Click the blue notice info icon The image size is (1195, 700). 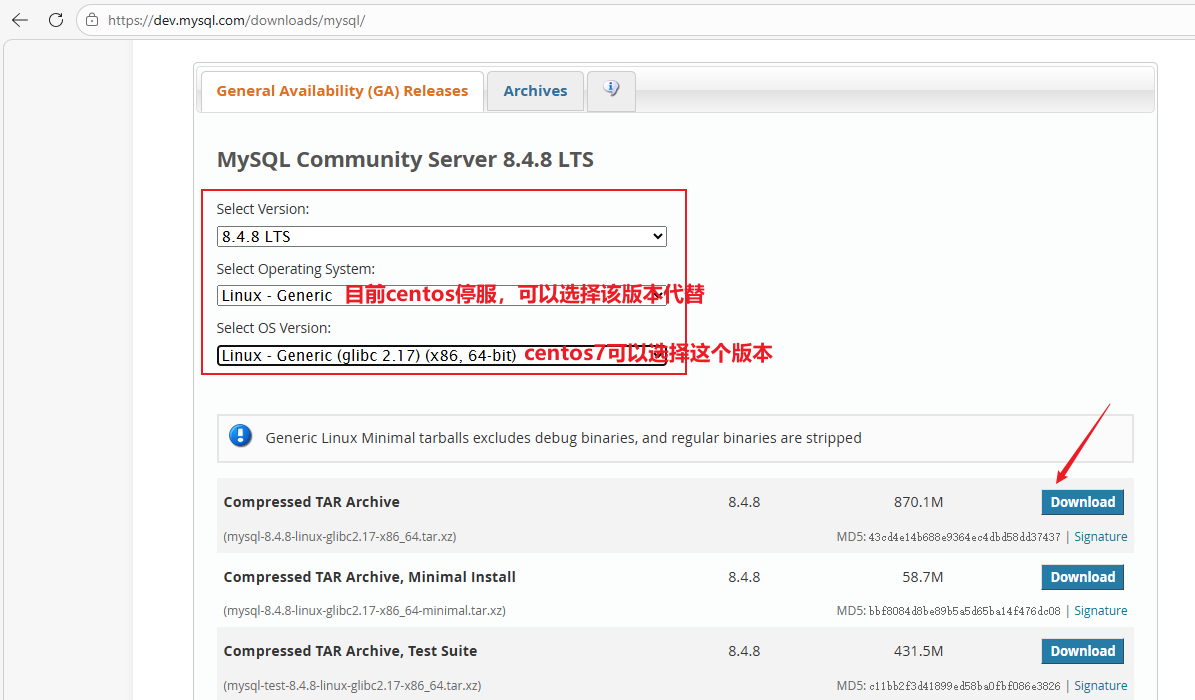pyautogui.click(x=241, y=436)
